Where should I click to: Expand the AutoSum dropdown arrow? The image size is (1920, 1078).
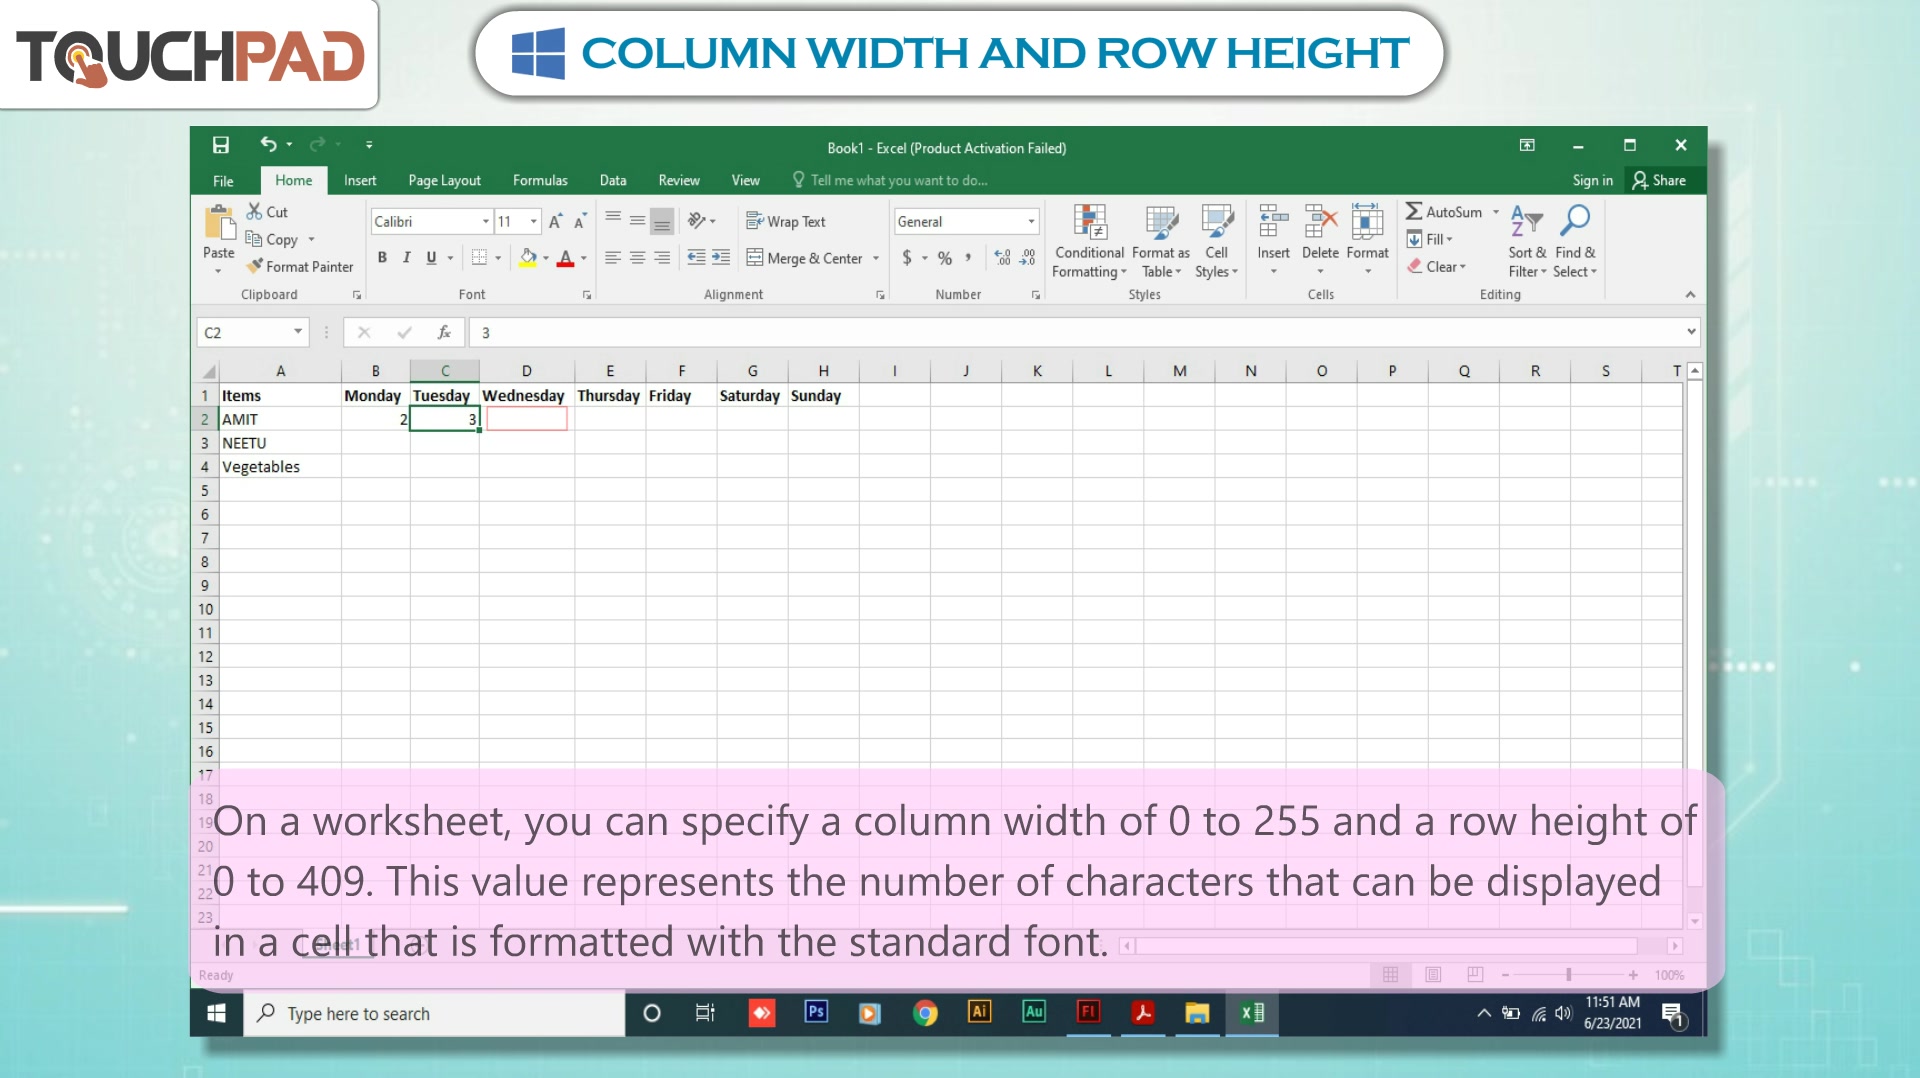[x=1496, y=212]
